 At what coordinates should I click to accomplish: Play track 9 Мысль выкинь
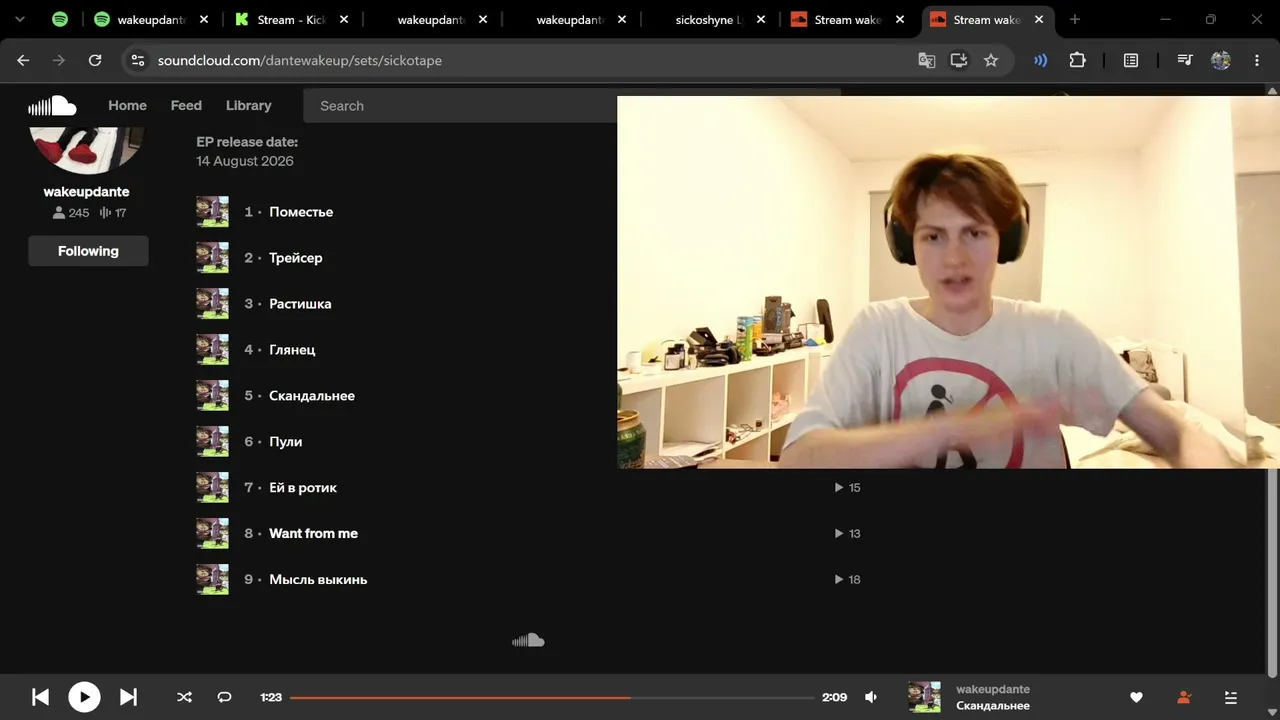[x=318, y=580]
